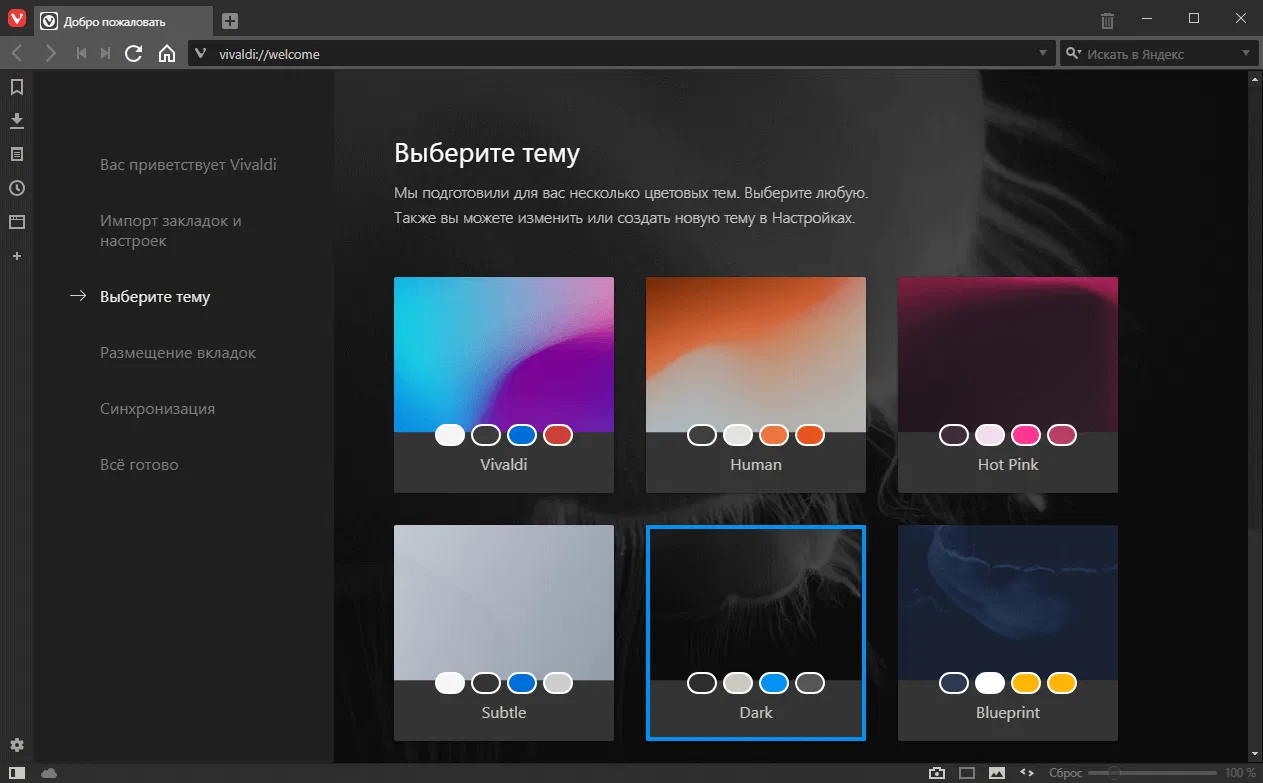Screen dimensions: 1263x783
Task: Add a web panel with plus icon
Action: click(16, 256)
